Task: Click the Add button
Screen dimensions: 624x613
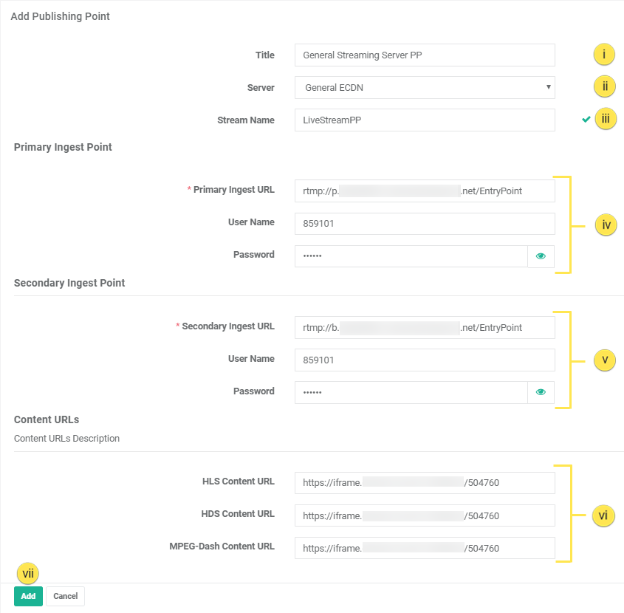Action: point(28,596)
